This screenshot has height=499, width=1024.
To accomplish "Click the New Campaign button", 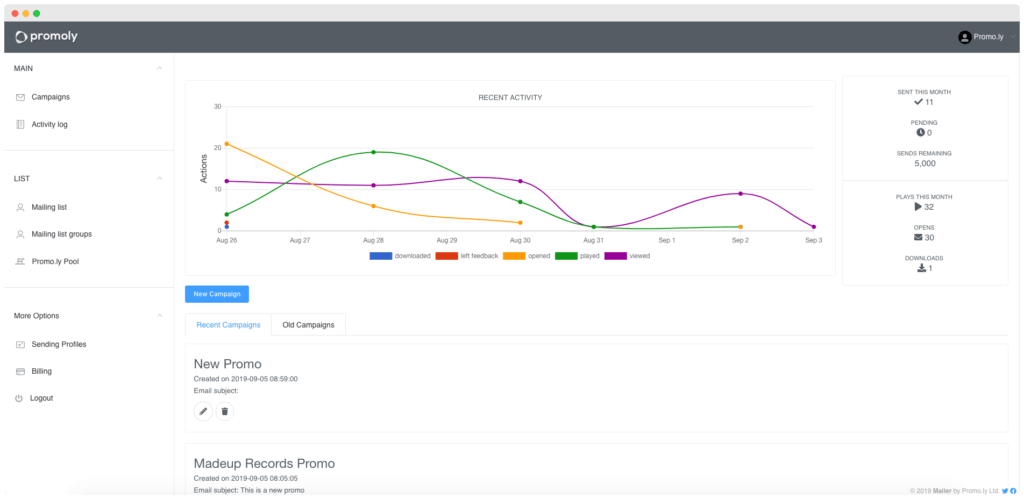I will click(x=217, y=294).
